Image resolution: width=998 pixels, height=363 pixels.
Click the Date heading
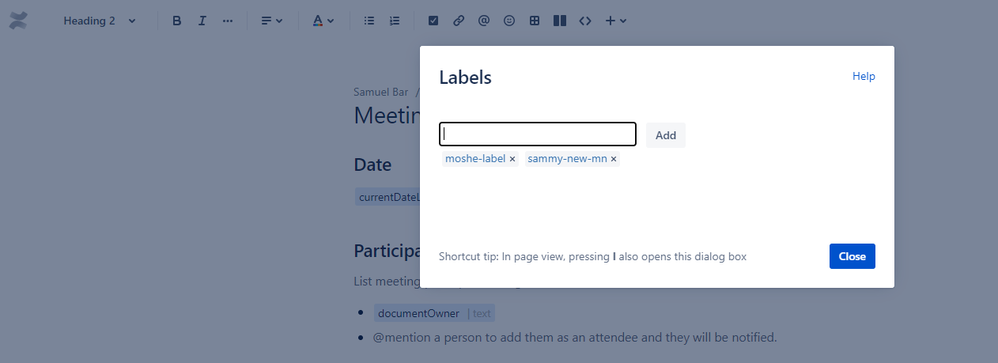click(372, 165)
